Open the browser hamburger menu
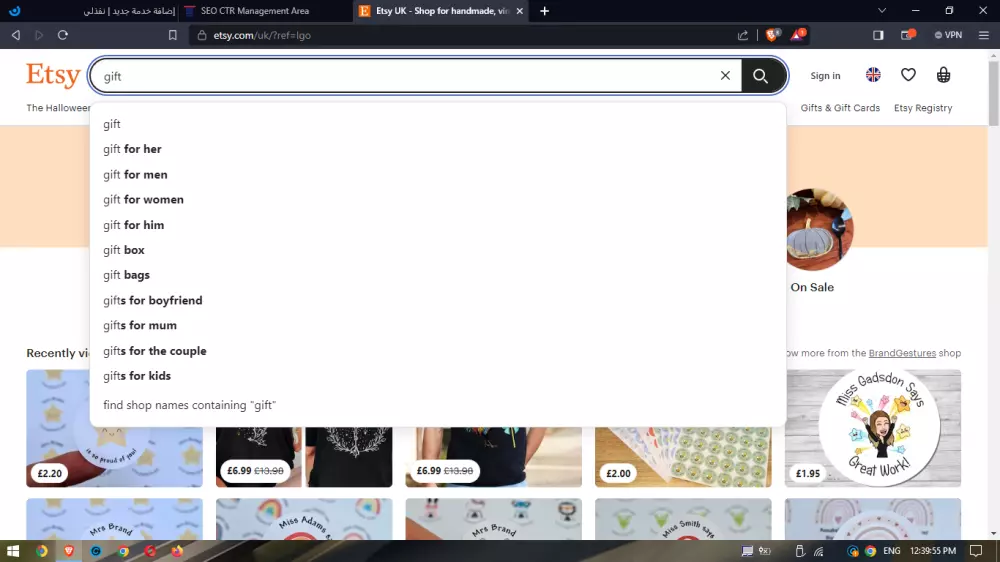Image resolution: width=1000 pixels, height=562 pixels. click(983, 35)
